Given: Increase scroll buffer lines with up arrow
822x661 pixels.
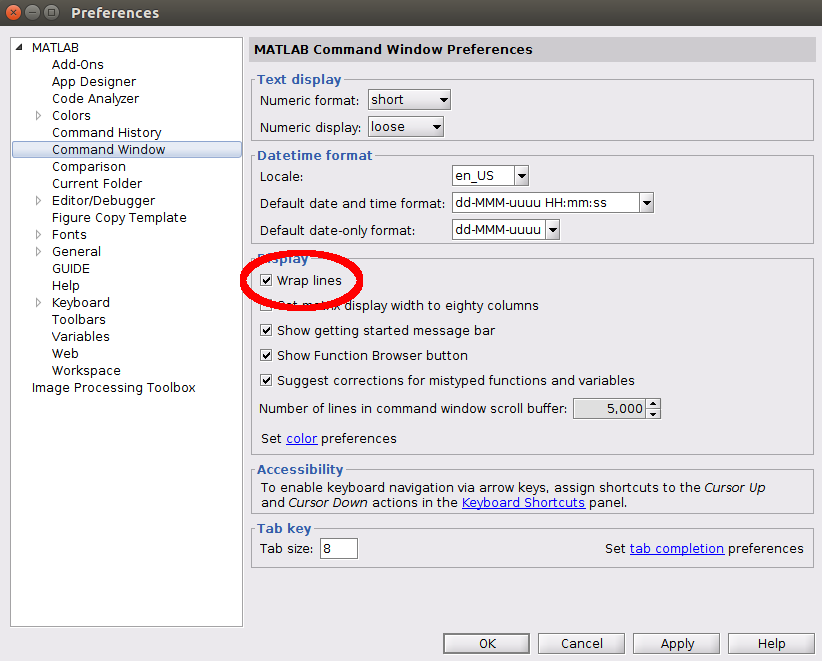Looking at the screenshot, I should 653,403.
